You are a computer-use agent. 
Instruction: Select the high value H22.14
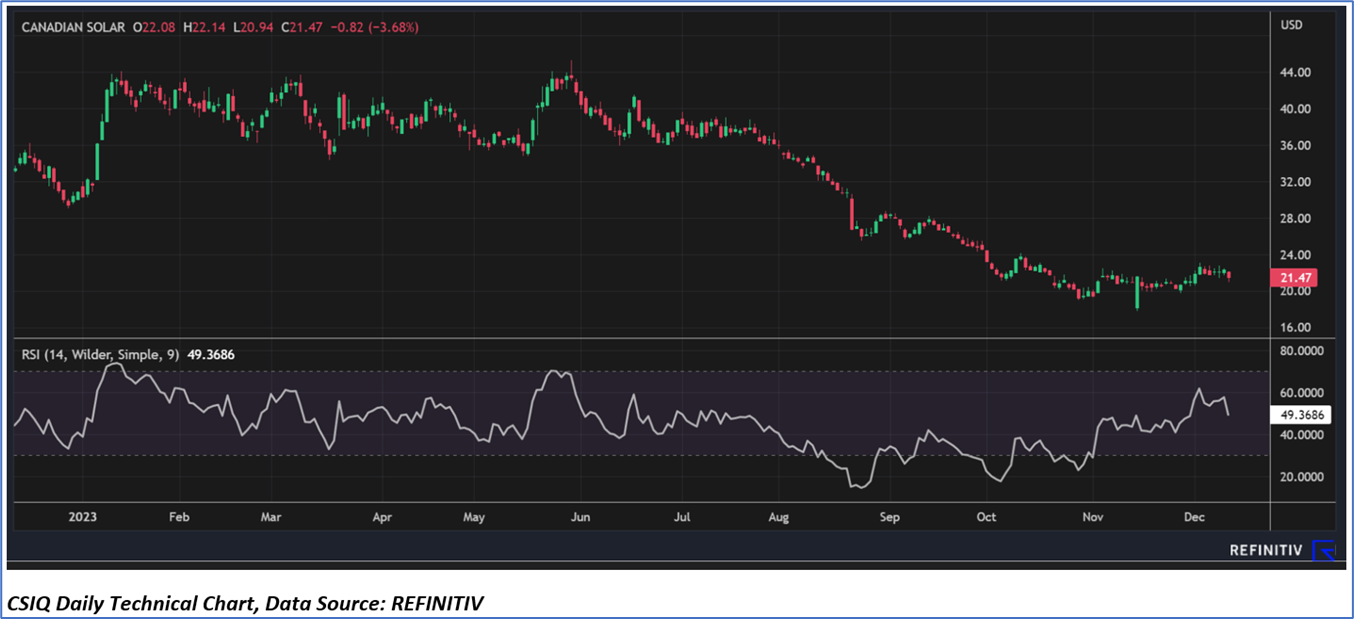[203, 27]
